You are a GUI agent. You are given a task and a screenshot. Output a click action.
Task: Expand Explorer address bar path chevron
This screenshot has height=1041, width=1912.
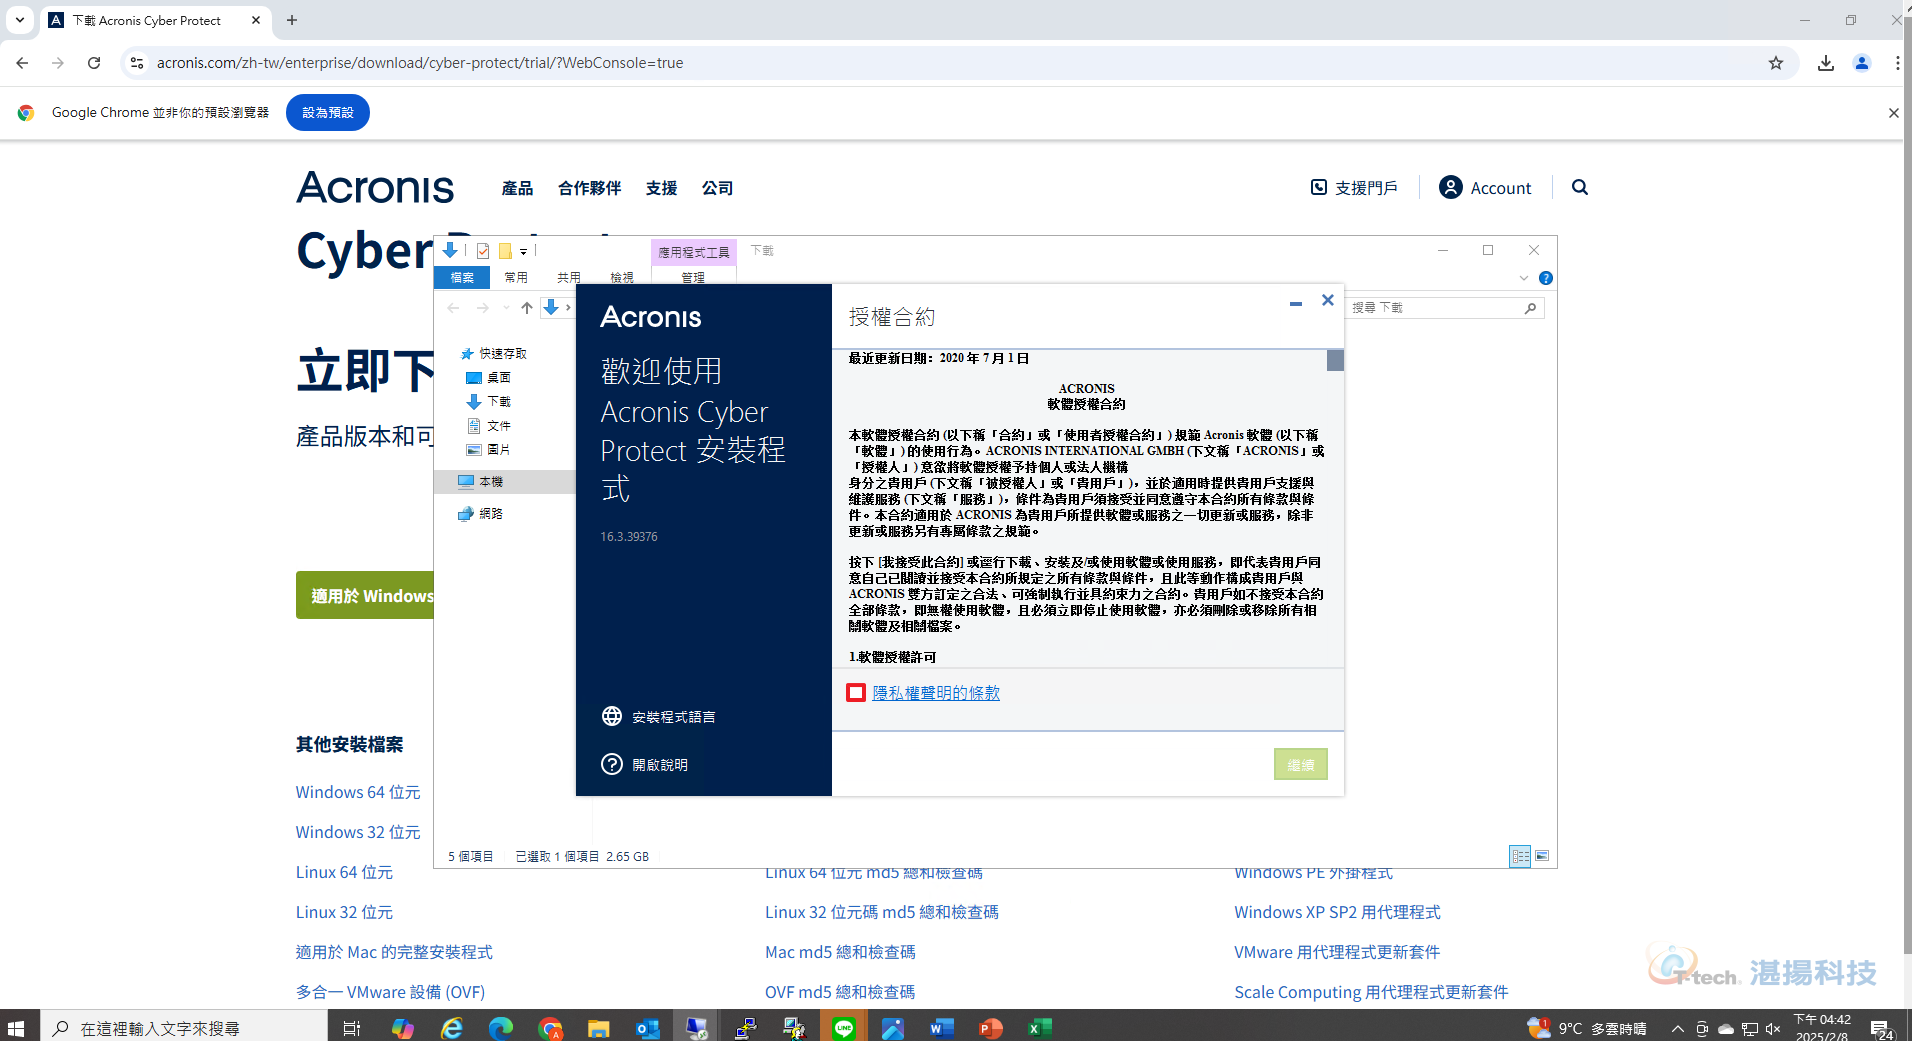[x=568, y=308]
